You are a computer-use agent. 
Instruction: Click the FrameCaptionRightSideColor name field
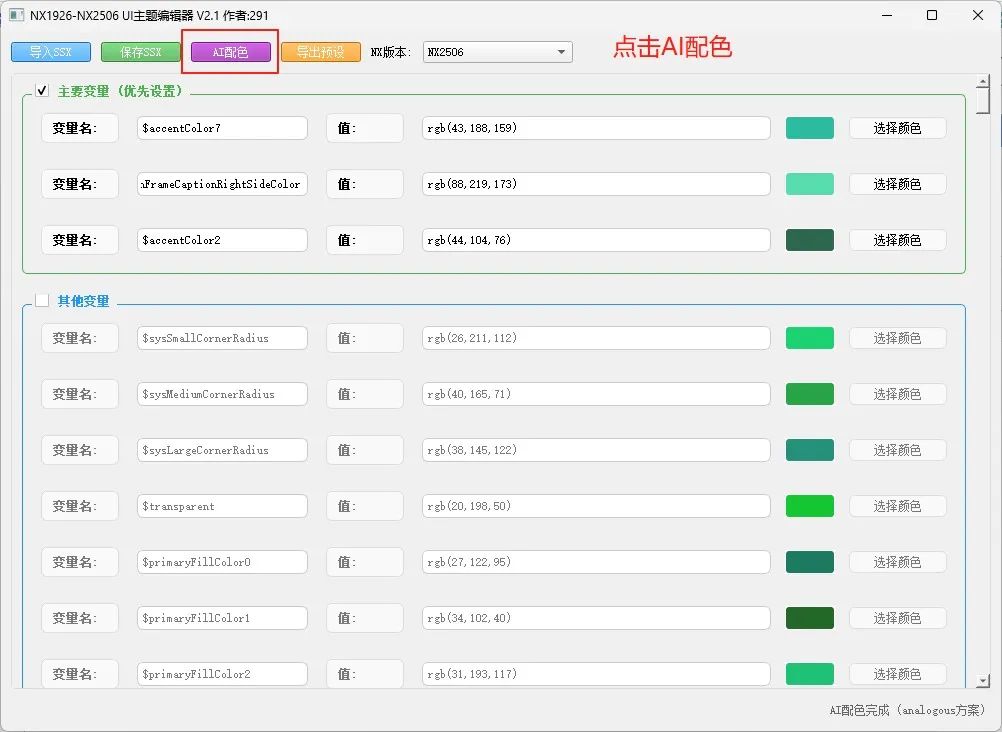[222, 184]
